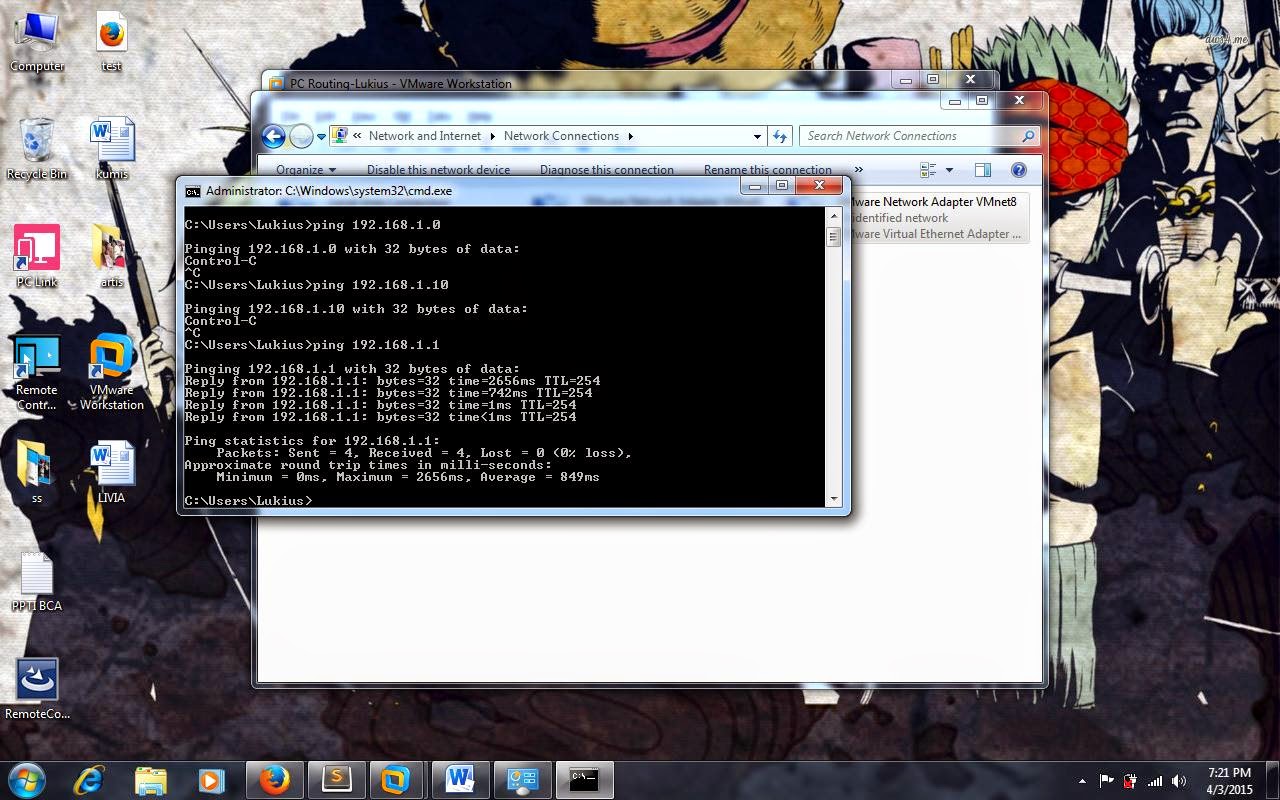Launch the RemoteCo... desktop shortcut
Viewport: 1280px width, 800px height.
coord(37,688)
